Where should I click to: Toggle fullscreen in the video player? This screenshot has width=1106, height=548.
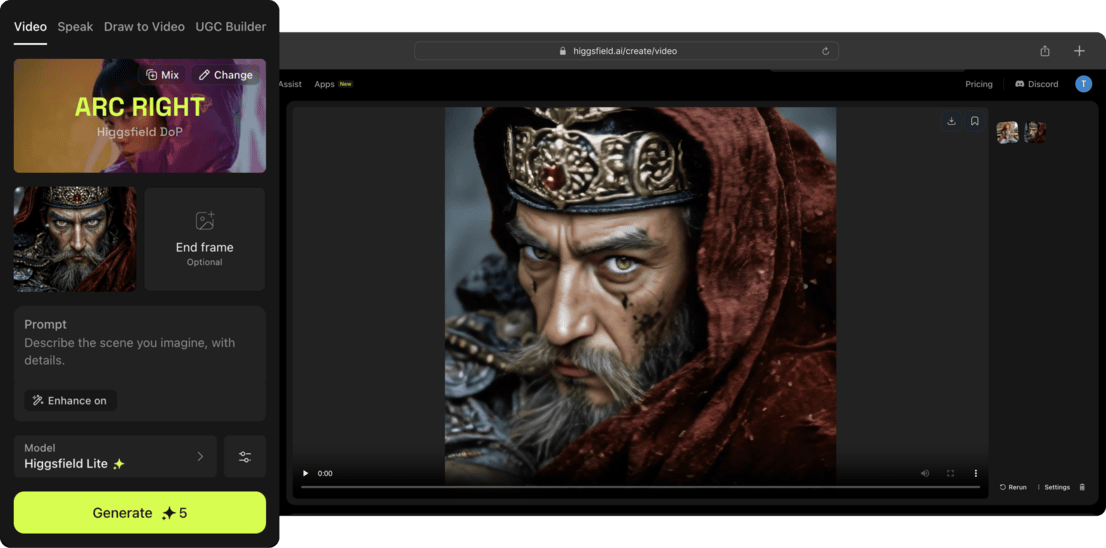click(950, 473)
